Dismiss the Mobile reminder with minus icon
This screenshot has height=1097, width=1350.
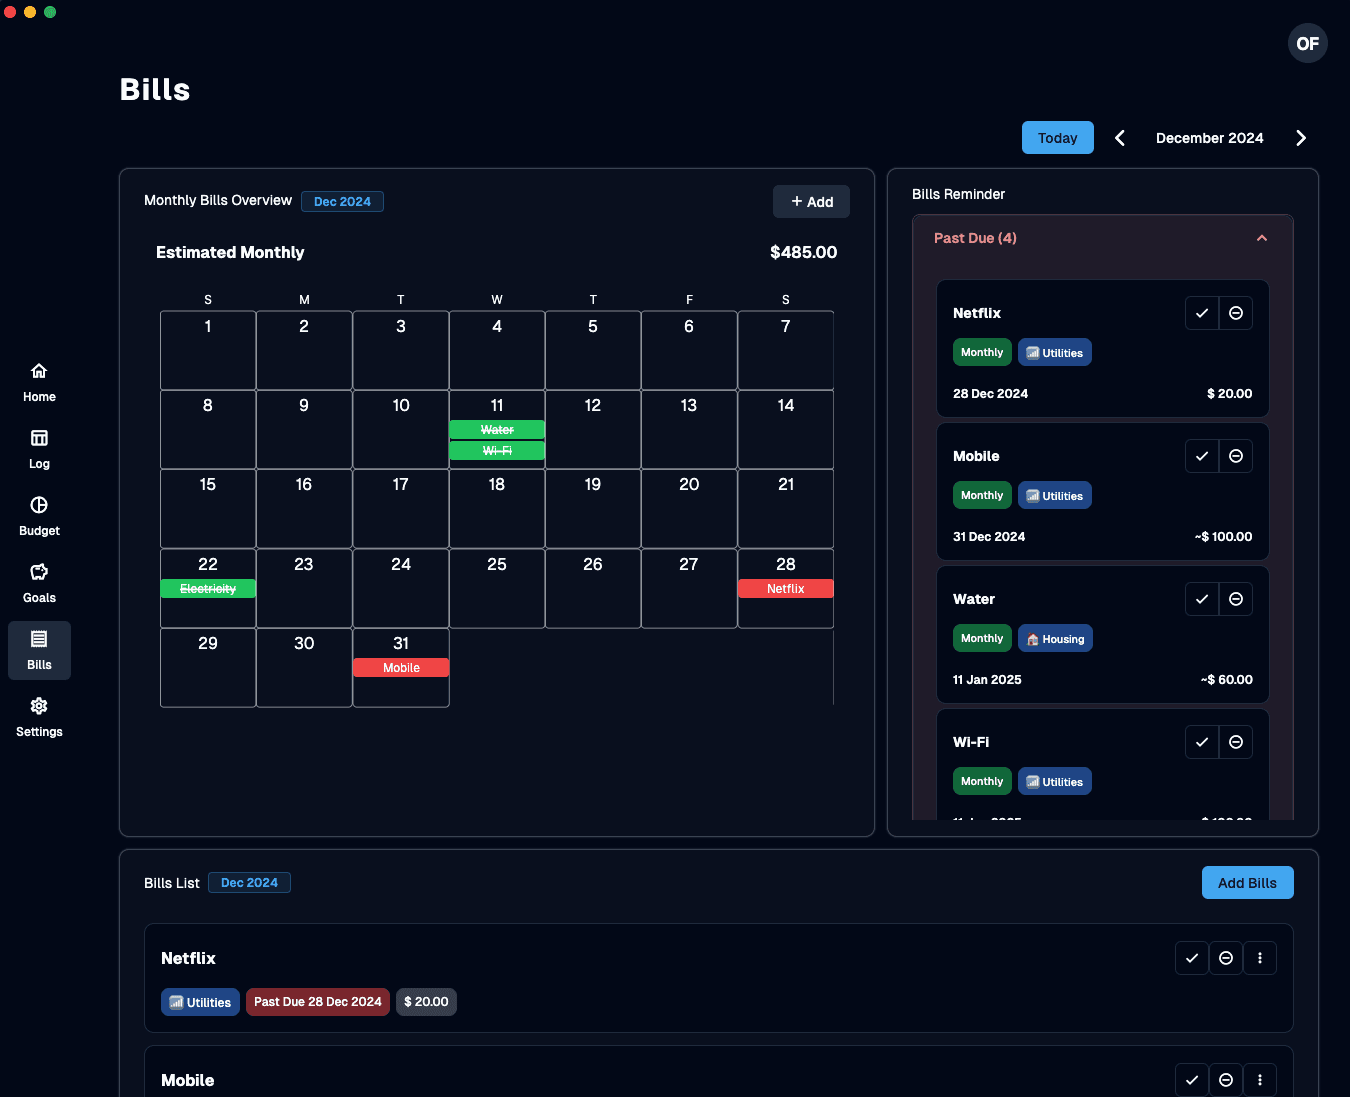coord(1236,456)
